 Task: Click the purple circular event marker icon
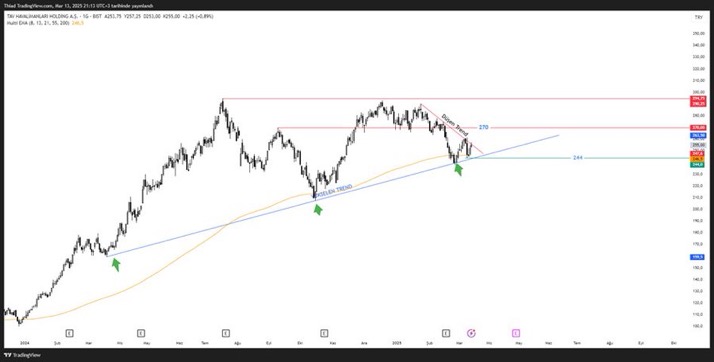[471, 333]
